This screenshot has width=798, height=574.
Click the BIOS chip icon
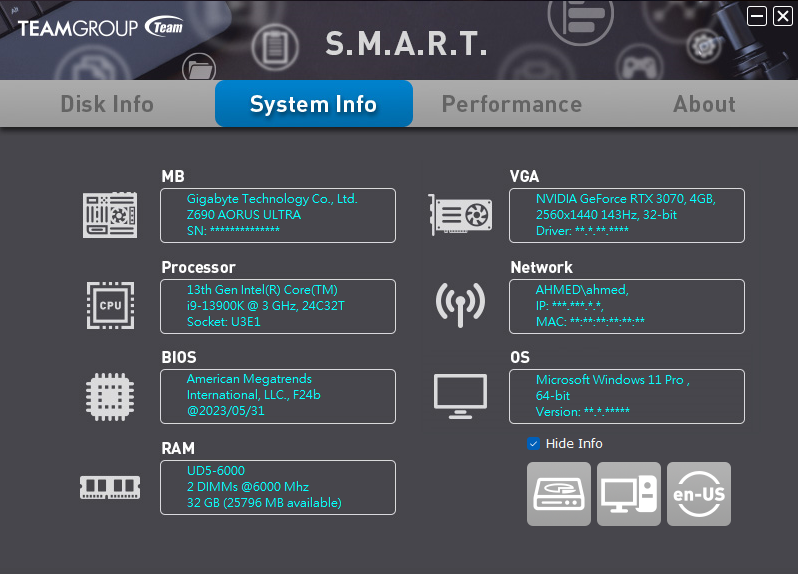pos(109,395)
